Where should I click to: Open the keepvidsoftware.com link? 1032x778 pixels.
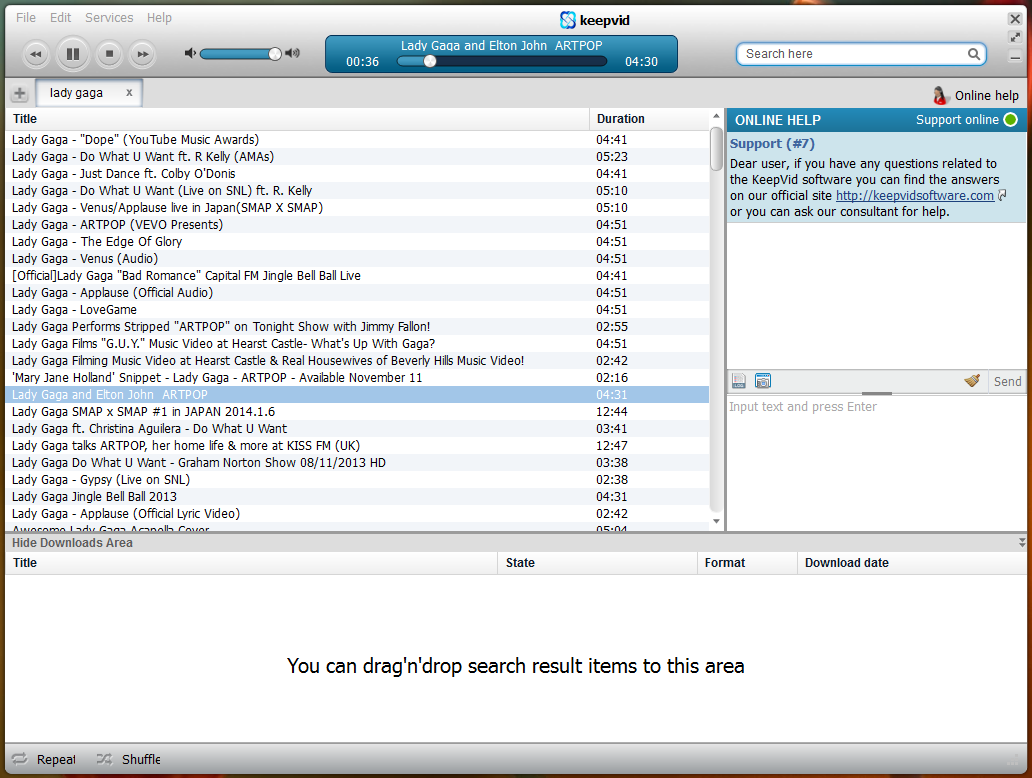[915, 195]
